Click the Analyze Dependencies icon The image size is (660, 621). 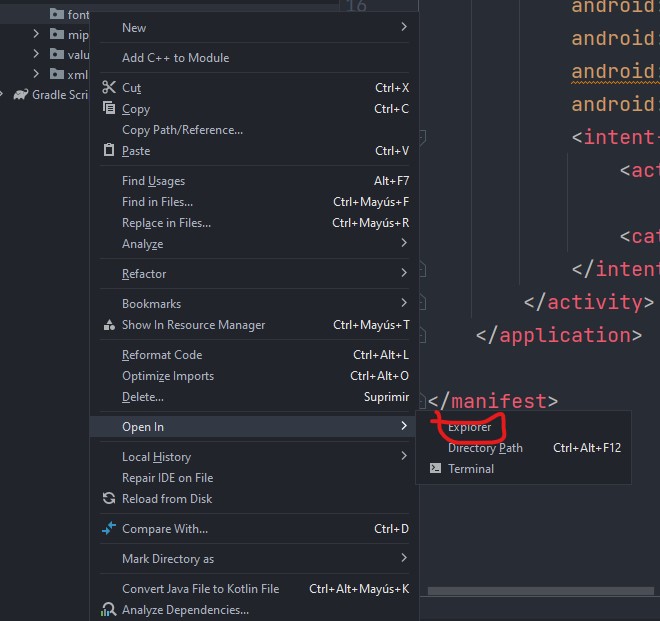coord(109,610)
